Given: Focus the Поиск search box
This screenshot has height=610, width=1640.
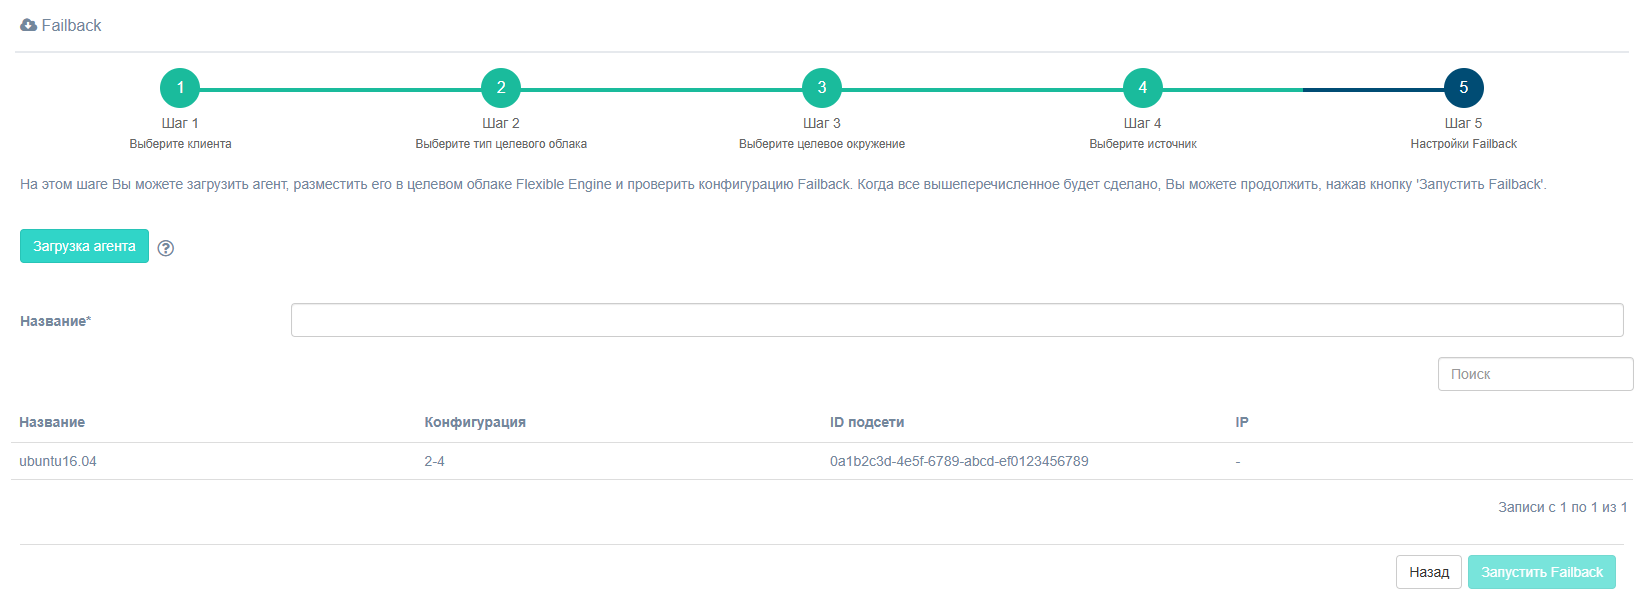Looking at the screenshot, I should [1535, 374].
